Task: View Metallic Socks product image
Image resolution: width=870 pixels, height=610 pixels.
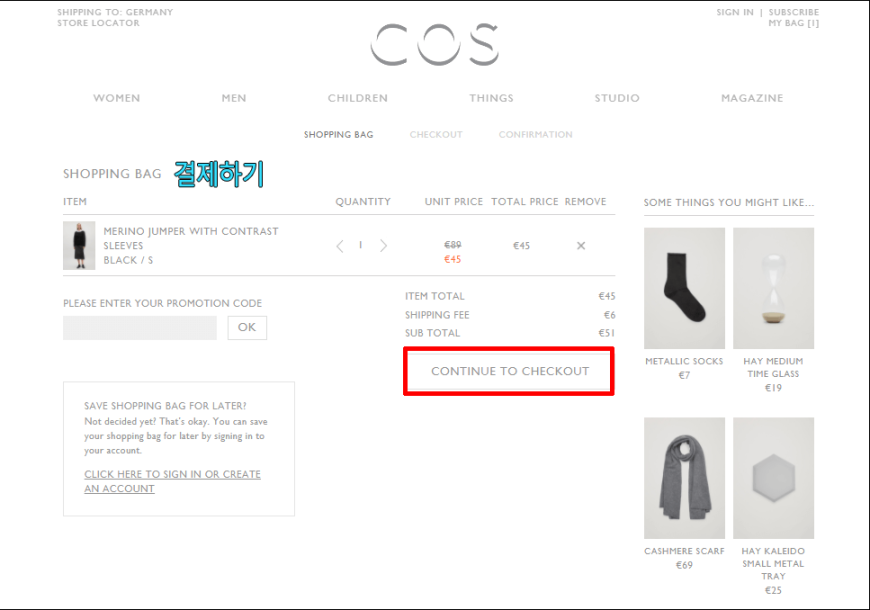Action: (684, 288)
